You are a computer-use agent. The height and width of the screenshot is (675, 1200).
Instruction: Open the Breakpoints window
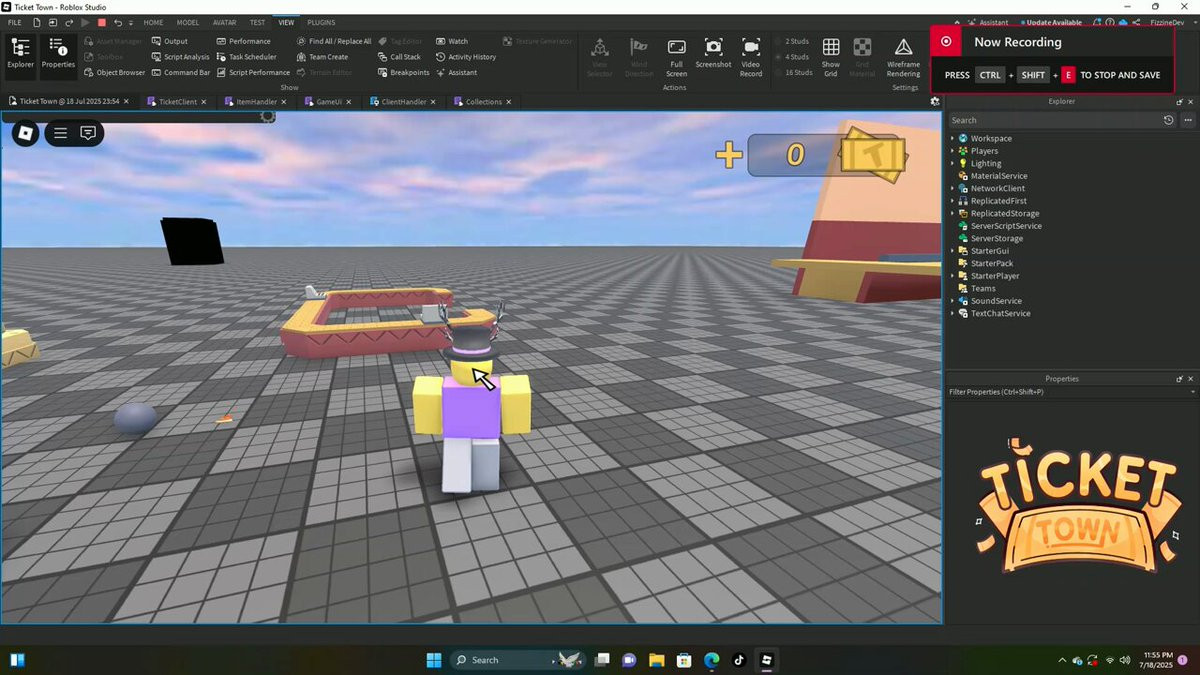[x=403, y=73]
